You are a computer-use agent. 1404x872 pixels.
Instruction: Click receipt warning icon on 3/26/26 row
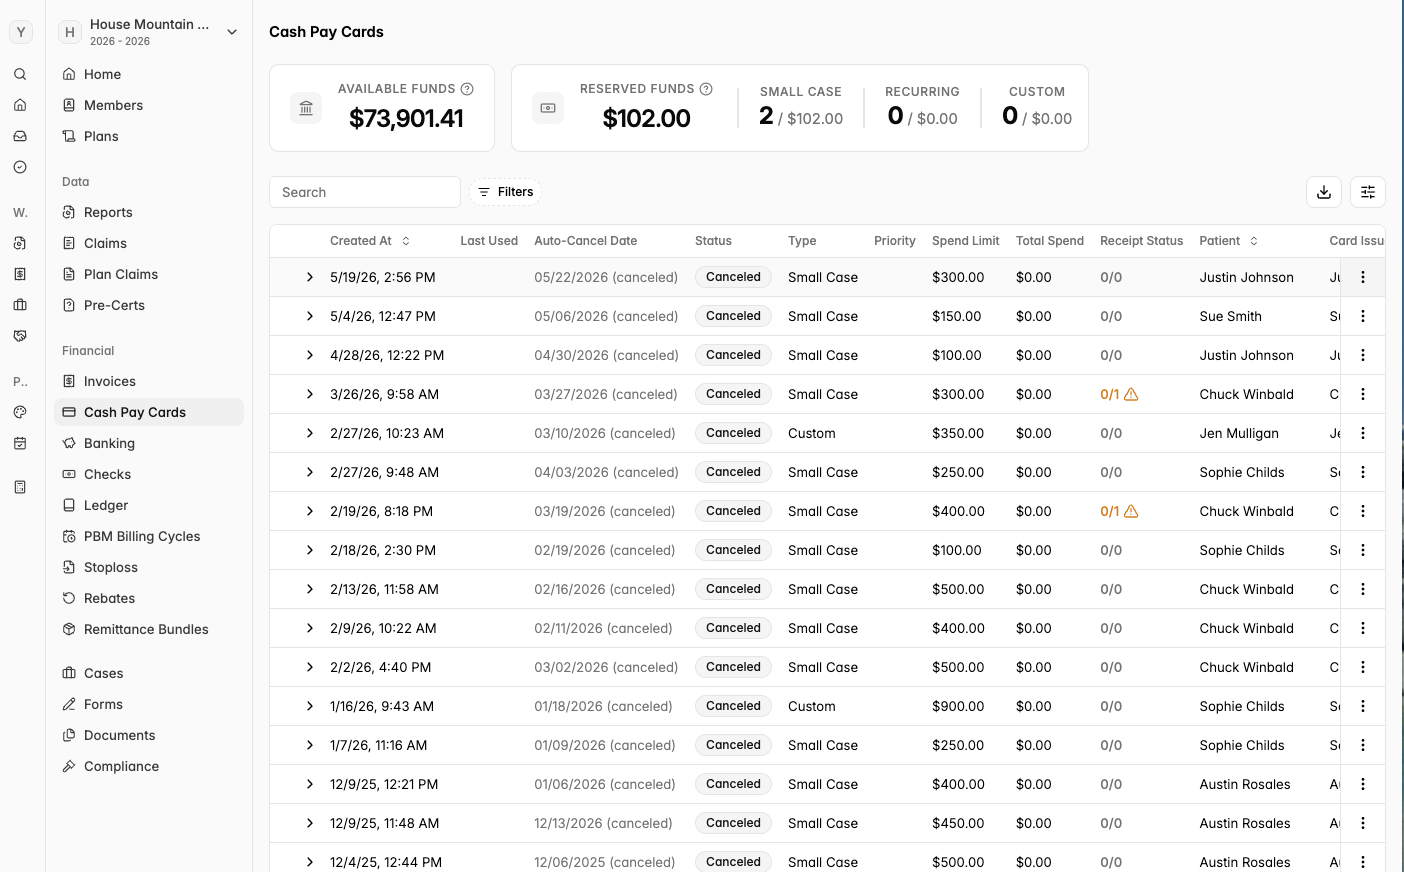(x=1131, y=394)
